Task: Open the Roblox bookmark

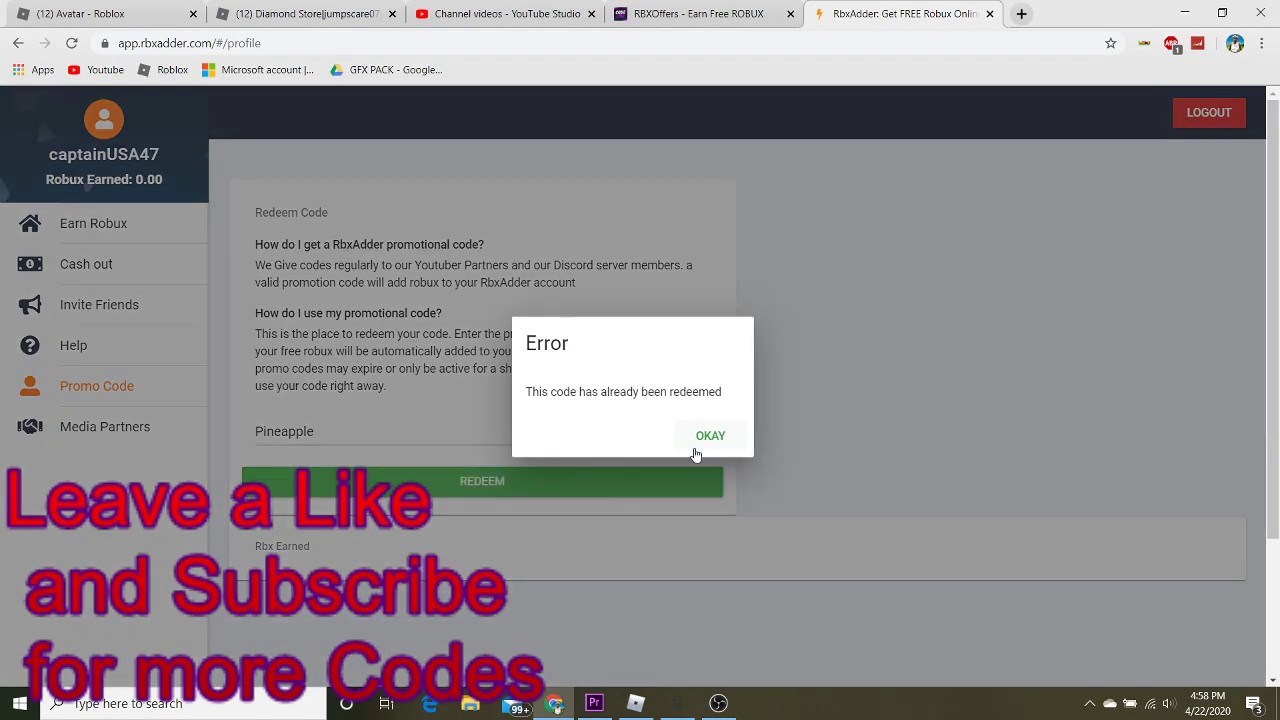Action: [x=162, y=70]
